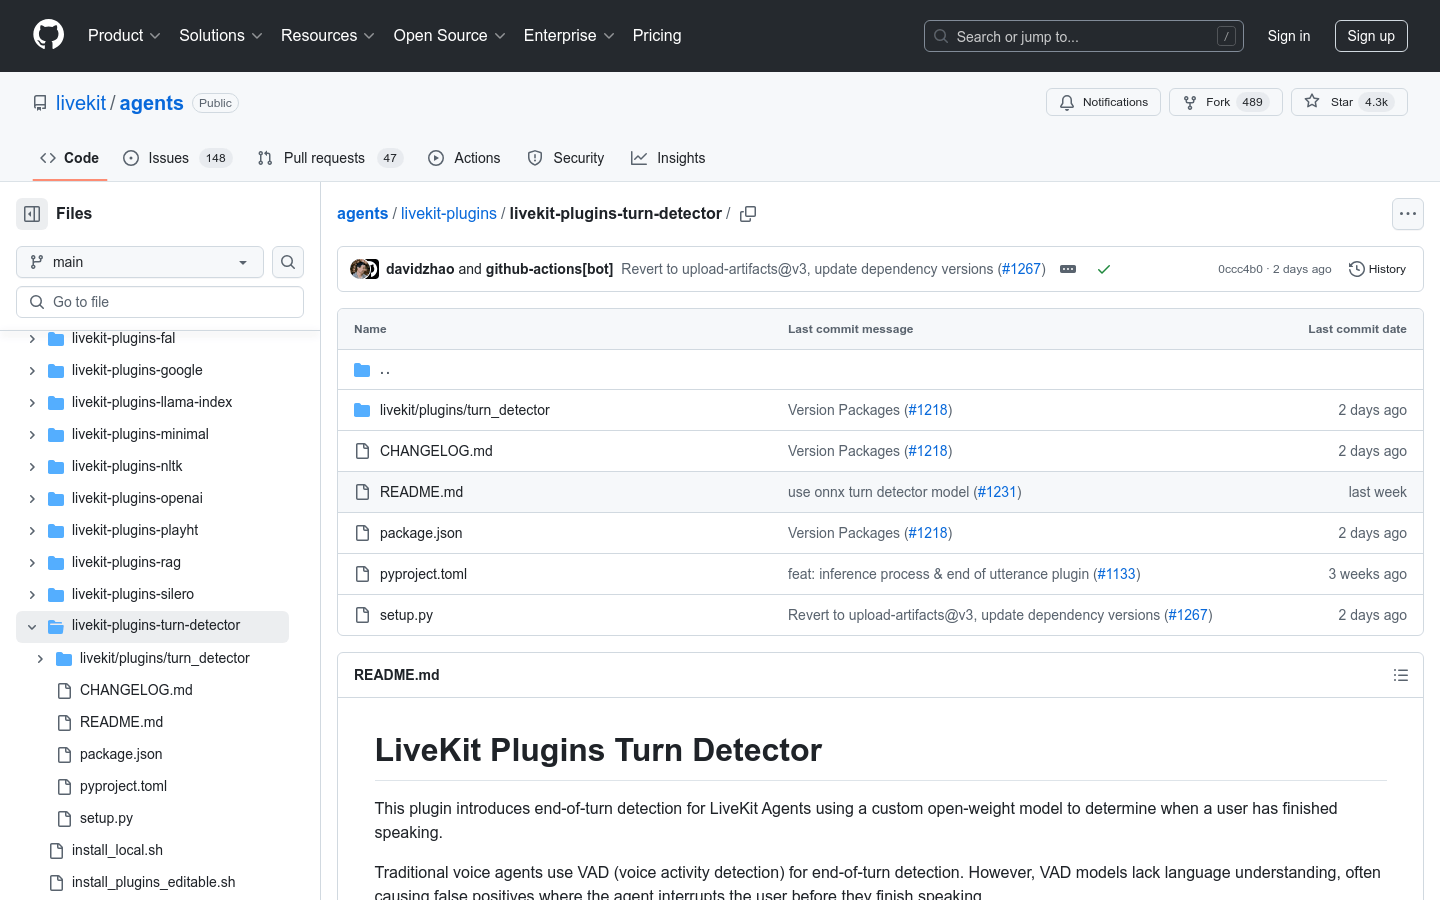Open the Pricing link
1440x900 pixels.
coord(657,36)
